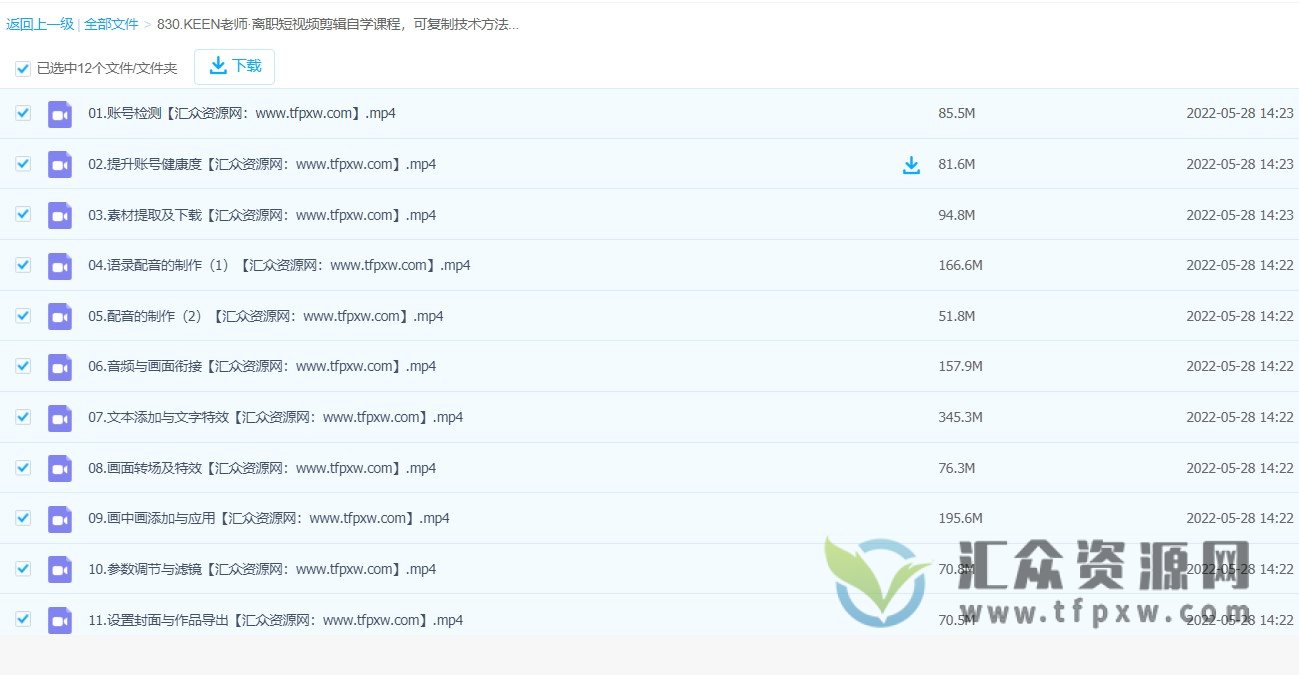Toggle the select-all checkbox in the header bar
Screen dimensions: 1299x675
[x=22, y=68]
